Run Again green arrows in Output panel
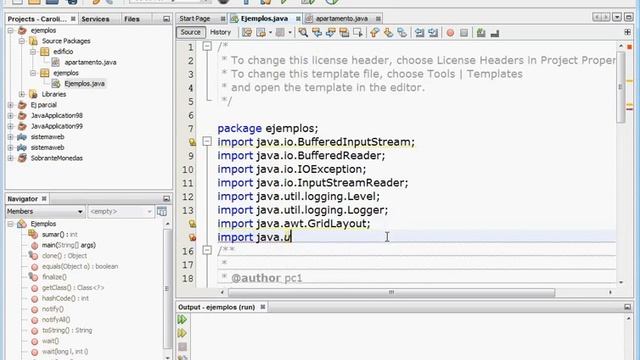Viewport: 640px width, 360px height. pos(182,319)
